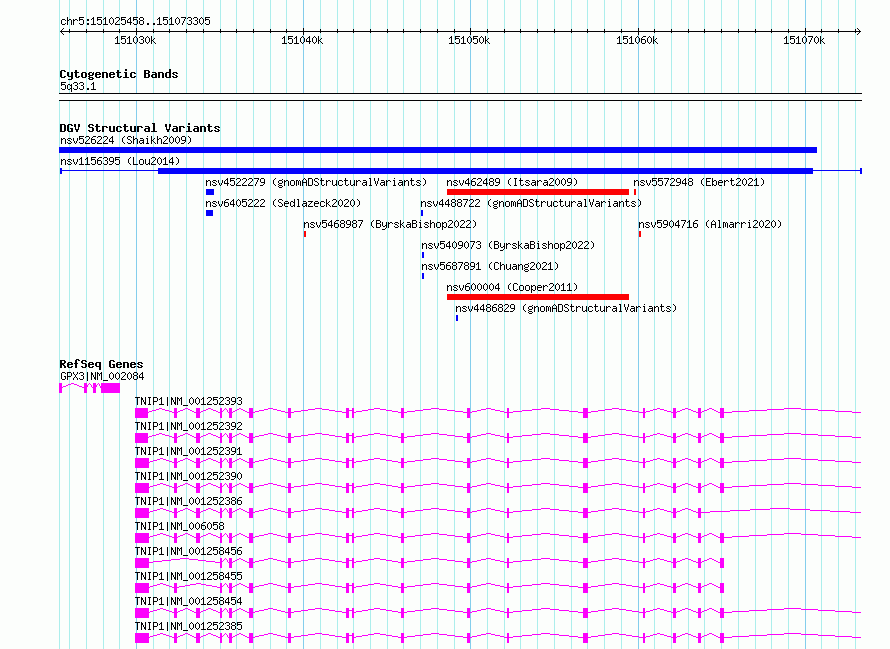890x649 pixels.
Task: Click the right arrow of the ruler
Action: coord(859,32)
